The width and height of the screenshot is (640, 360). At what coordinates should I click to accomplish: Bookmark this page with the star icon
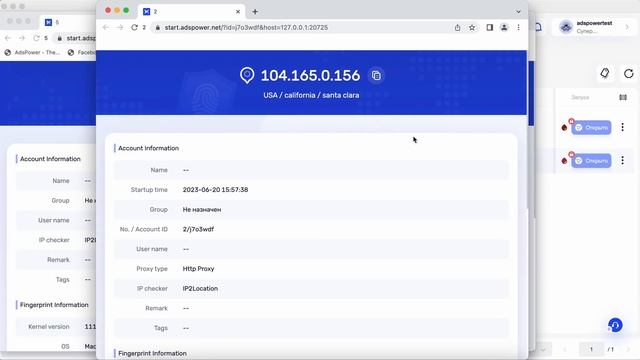(x=472, y=27)
